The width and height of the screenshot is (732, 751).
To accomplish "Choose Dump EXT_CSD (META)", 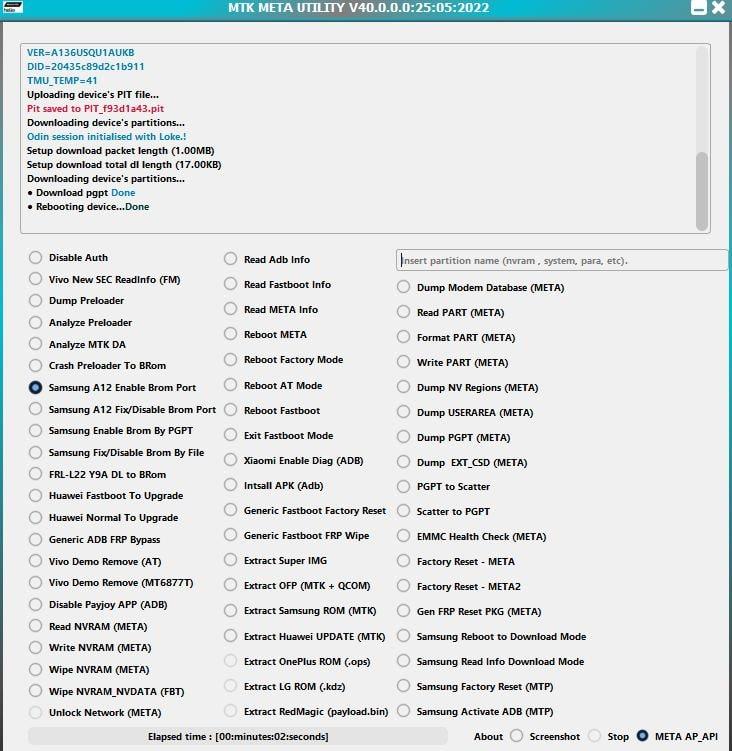I will 403,462.
